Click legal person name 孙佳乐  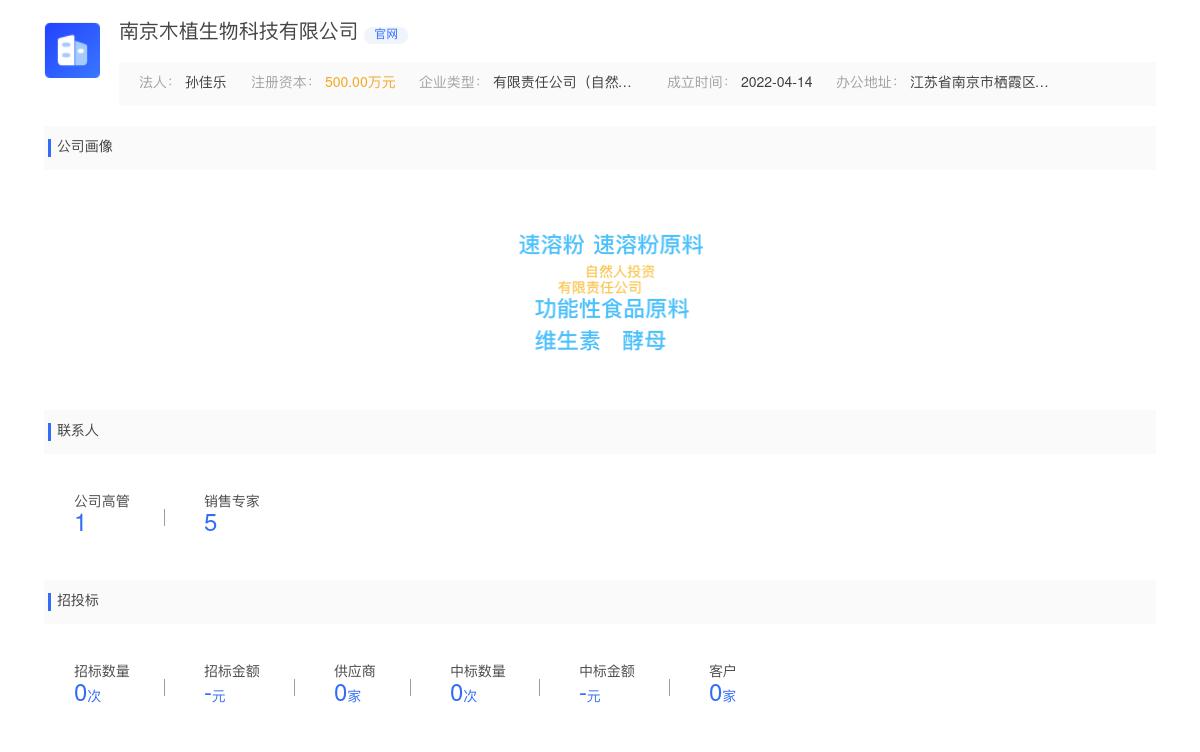(x=206, y=83)
